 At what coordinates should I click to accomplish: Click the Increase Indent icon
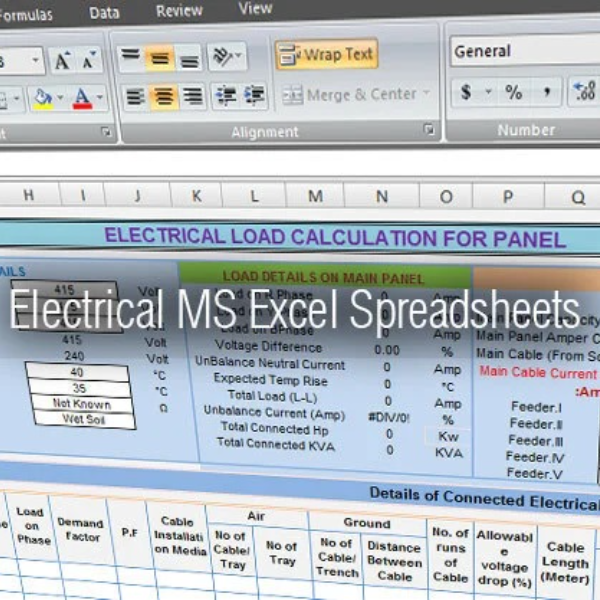[254, 95]
